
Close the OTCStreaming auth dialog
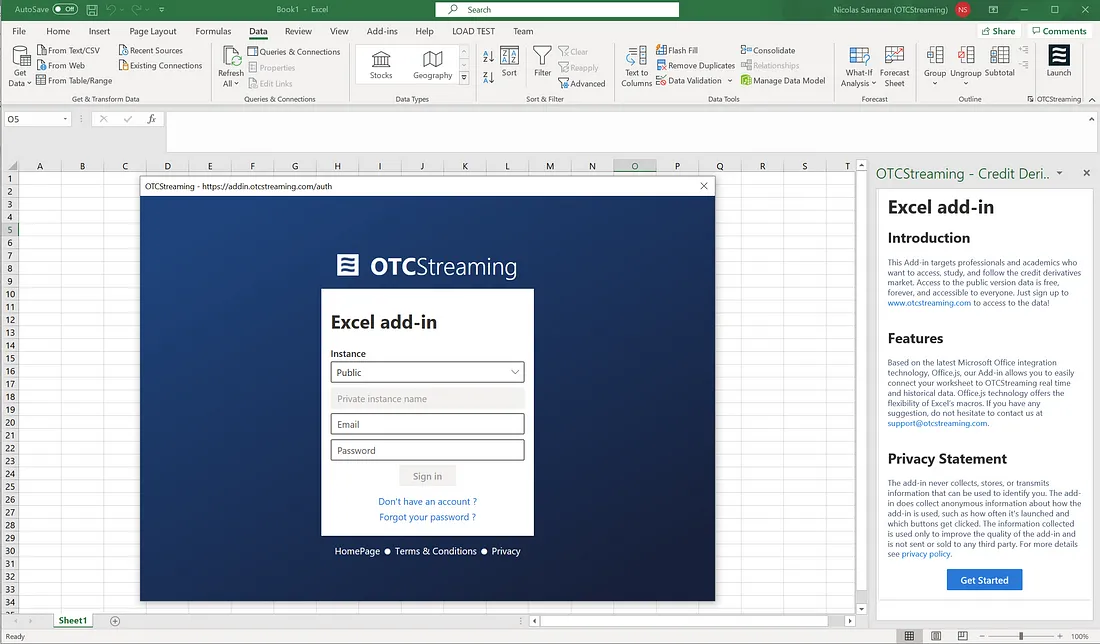tap(704, 186)
